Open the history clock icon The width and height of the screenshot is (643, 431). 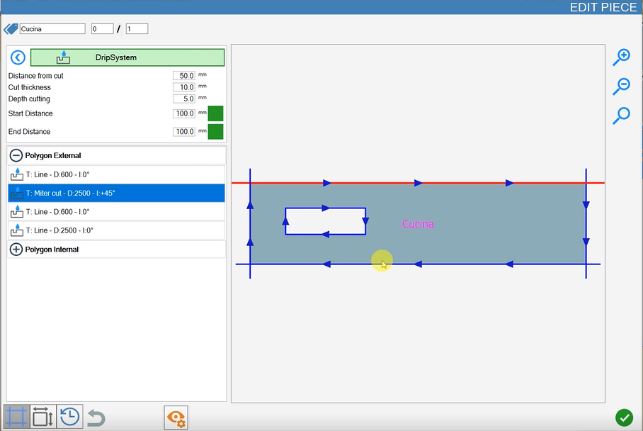70,417
